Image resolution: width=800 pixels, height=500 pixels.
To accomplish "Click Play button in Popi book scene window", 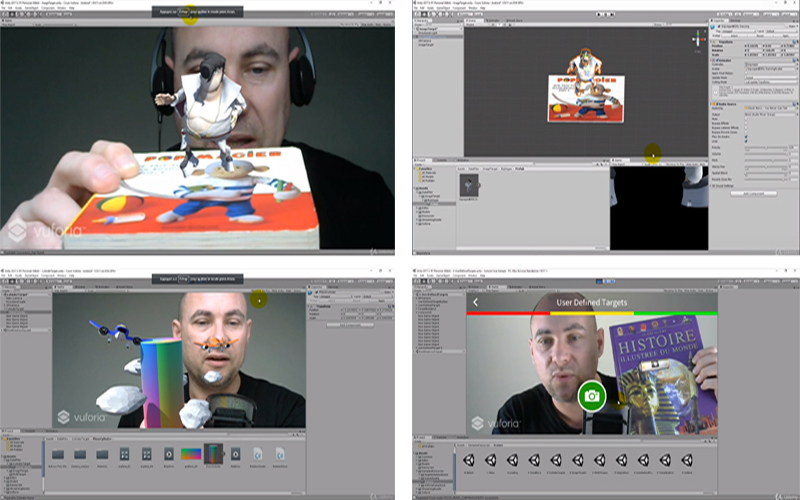I will pos(599,14).
